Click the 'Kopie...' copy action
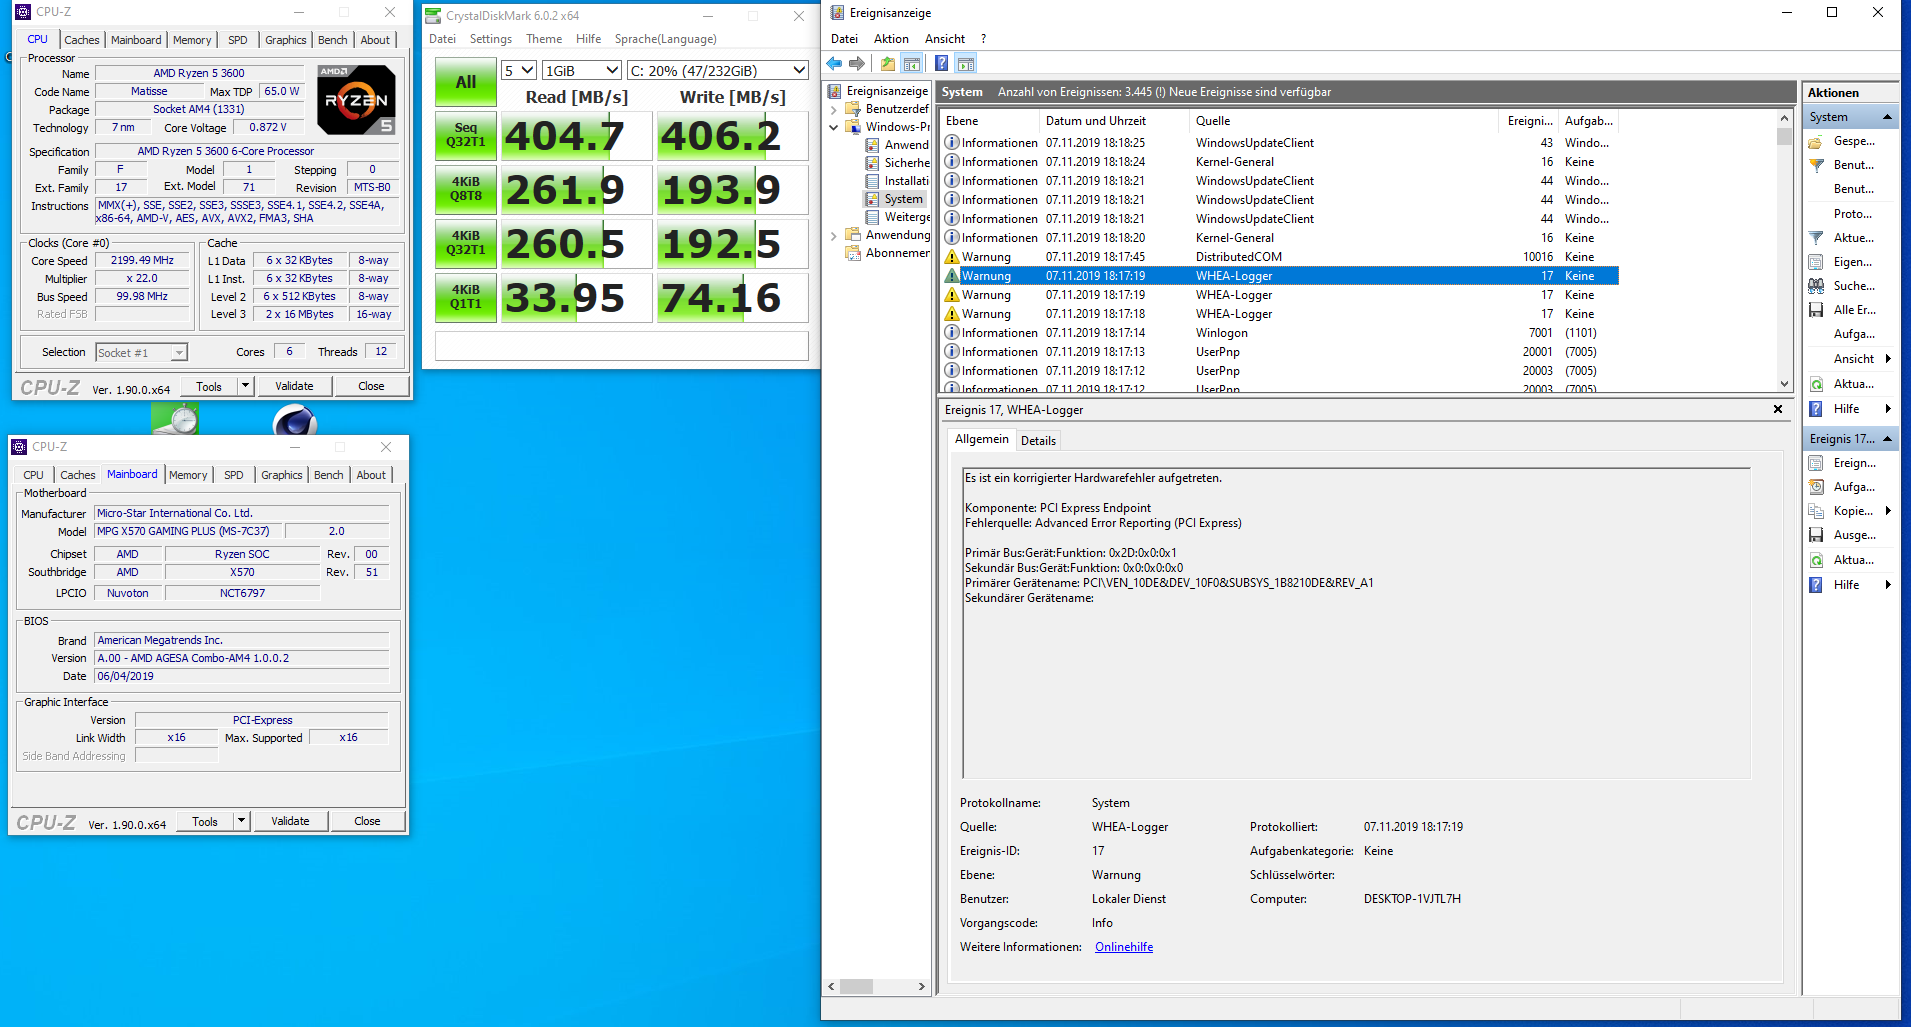Viewport: 1911px width, 1027px height. [x=1853, y=511]
